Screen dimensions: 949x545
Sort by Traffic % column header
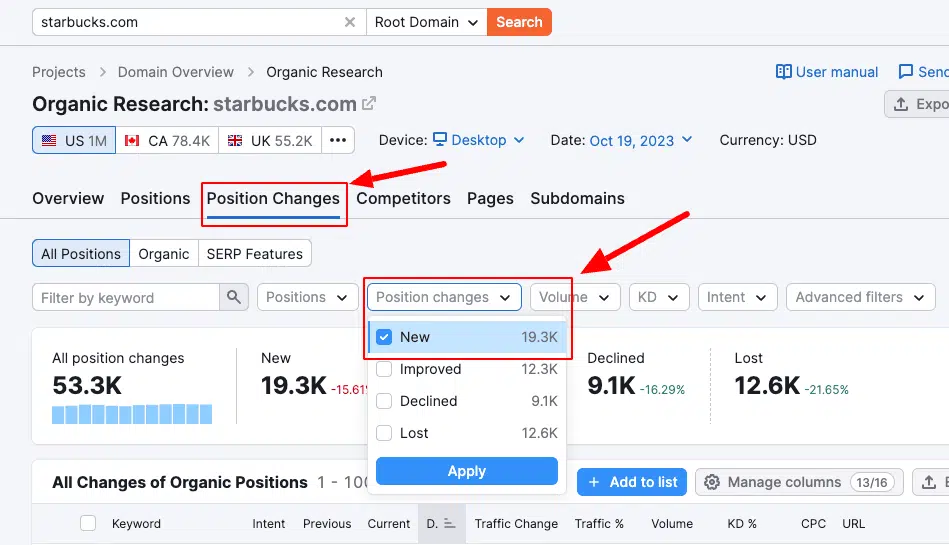(599, 524)
